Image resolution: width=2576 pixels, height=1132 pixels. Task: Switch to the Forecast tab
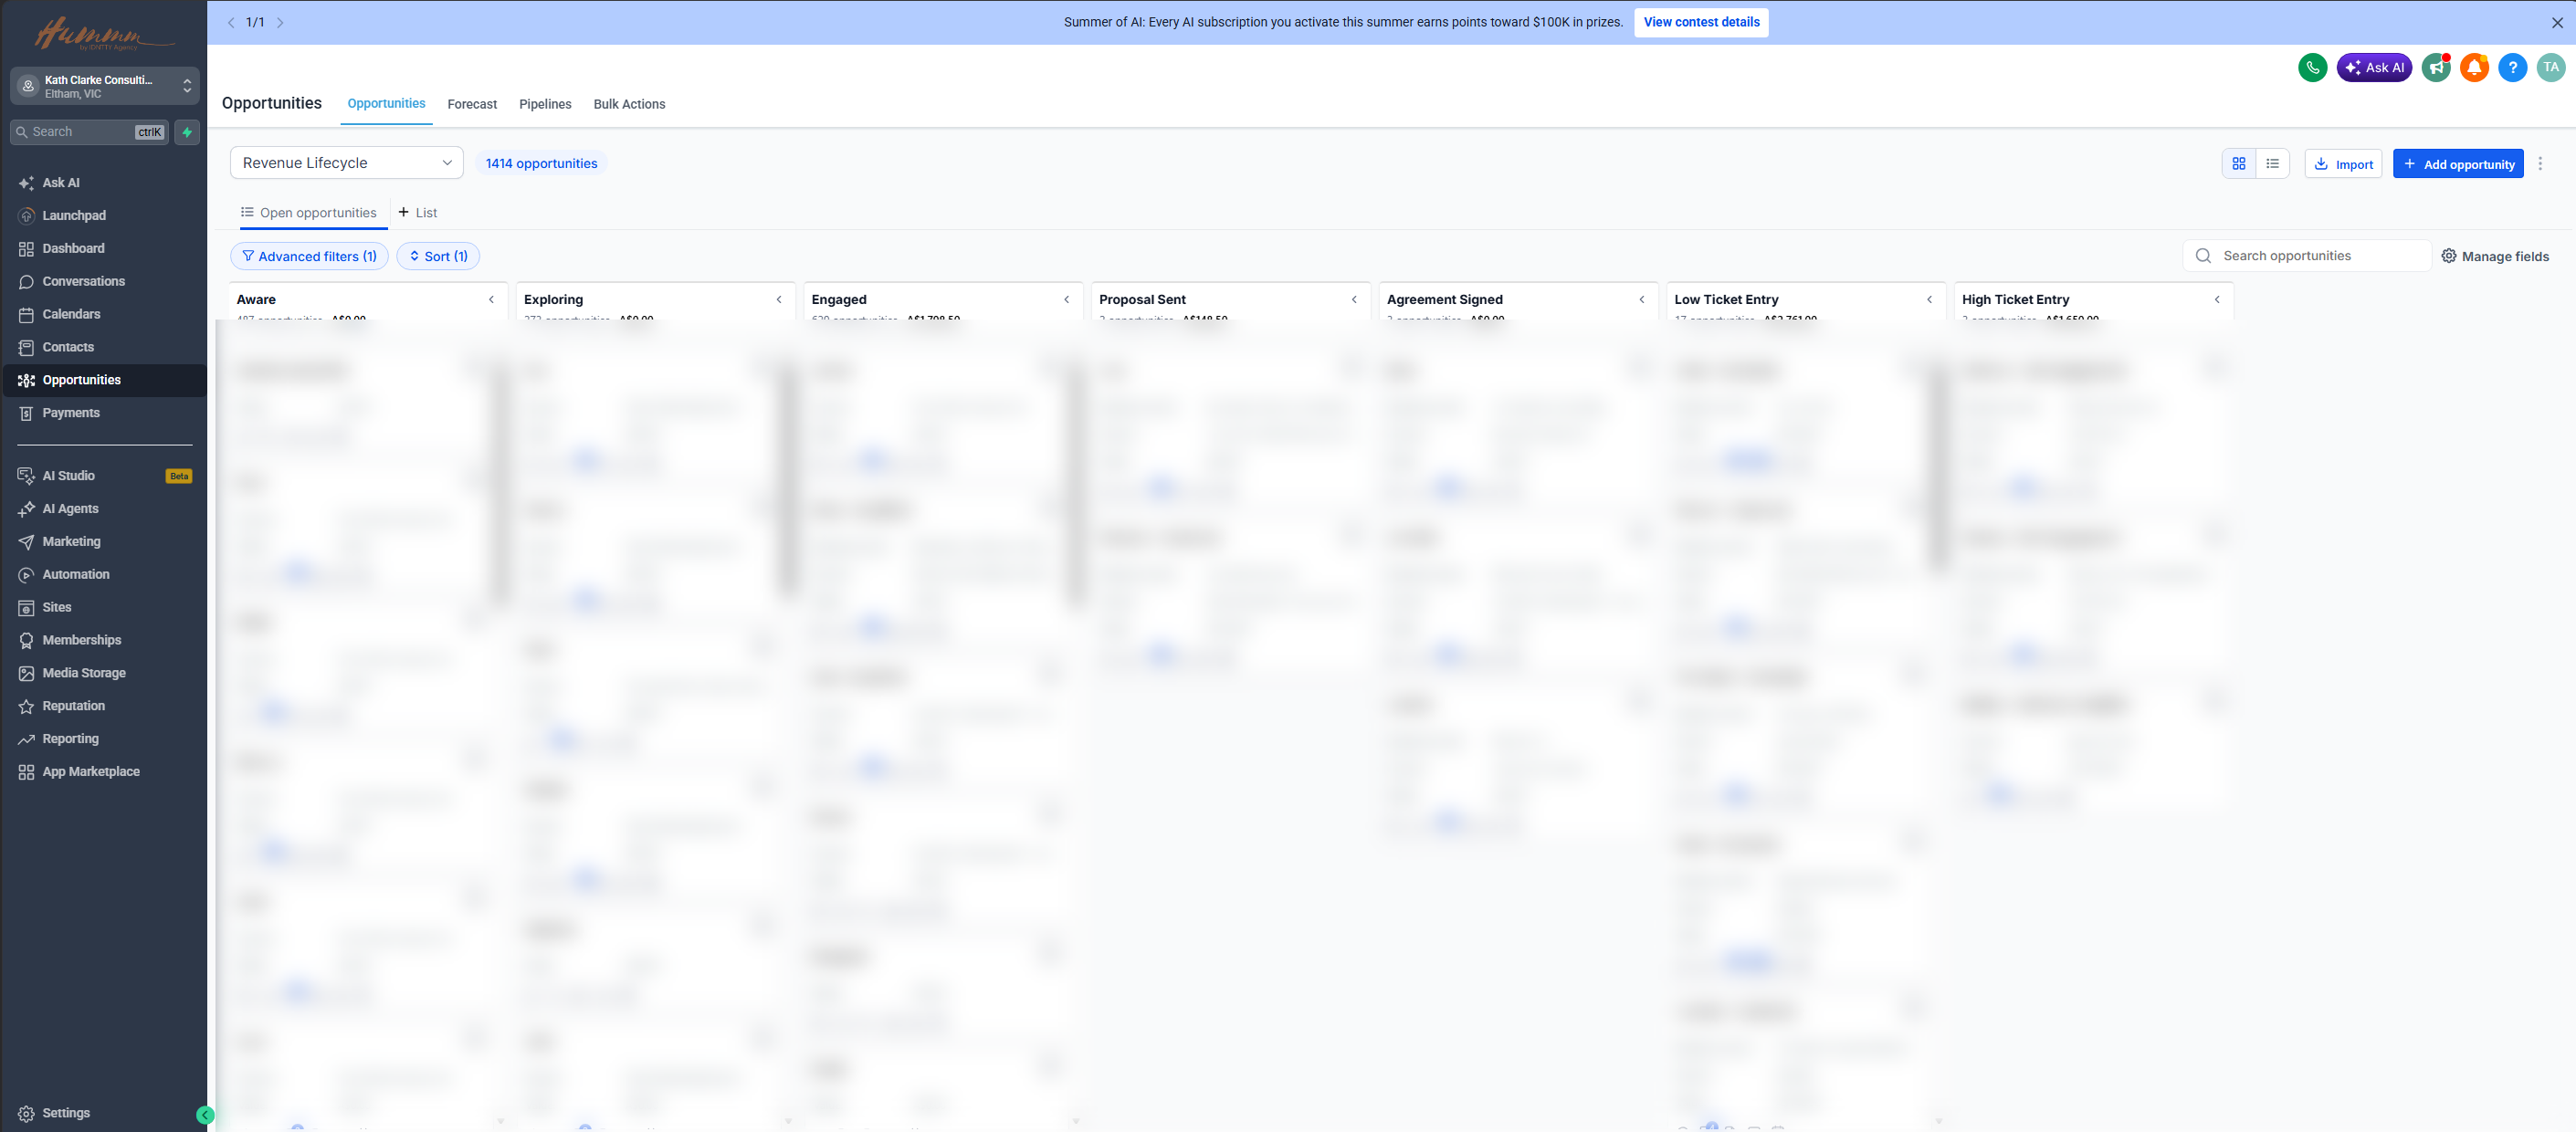tap(472, 104)
